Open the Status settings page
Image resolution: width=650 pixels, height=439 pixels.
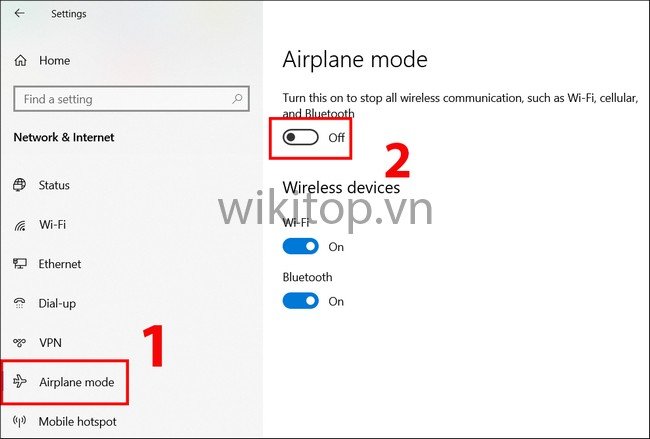click(54, 185)
